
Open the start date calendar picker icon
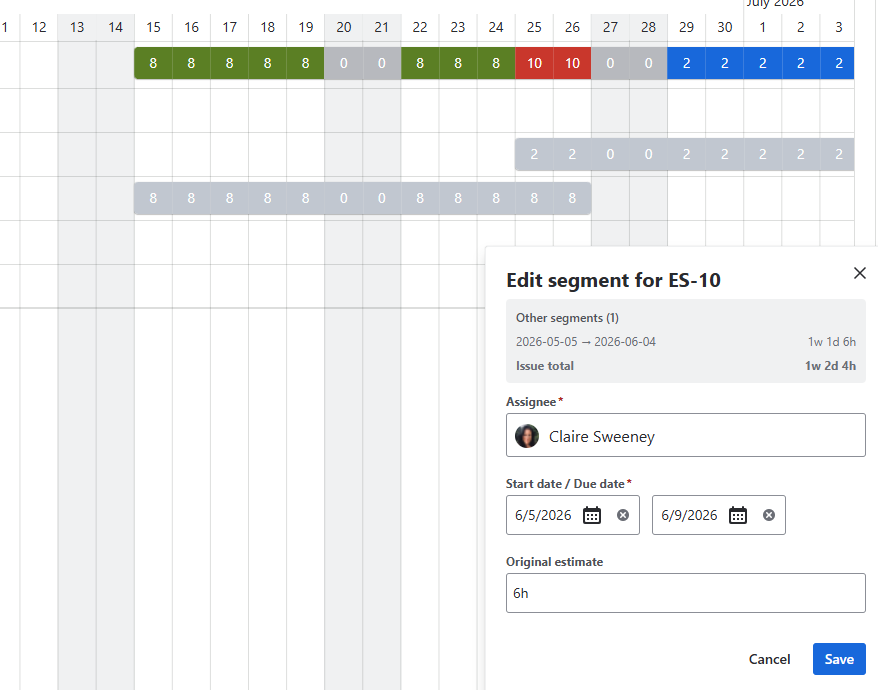coord(592,515)
